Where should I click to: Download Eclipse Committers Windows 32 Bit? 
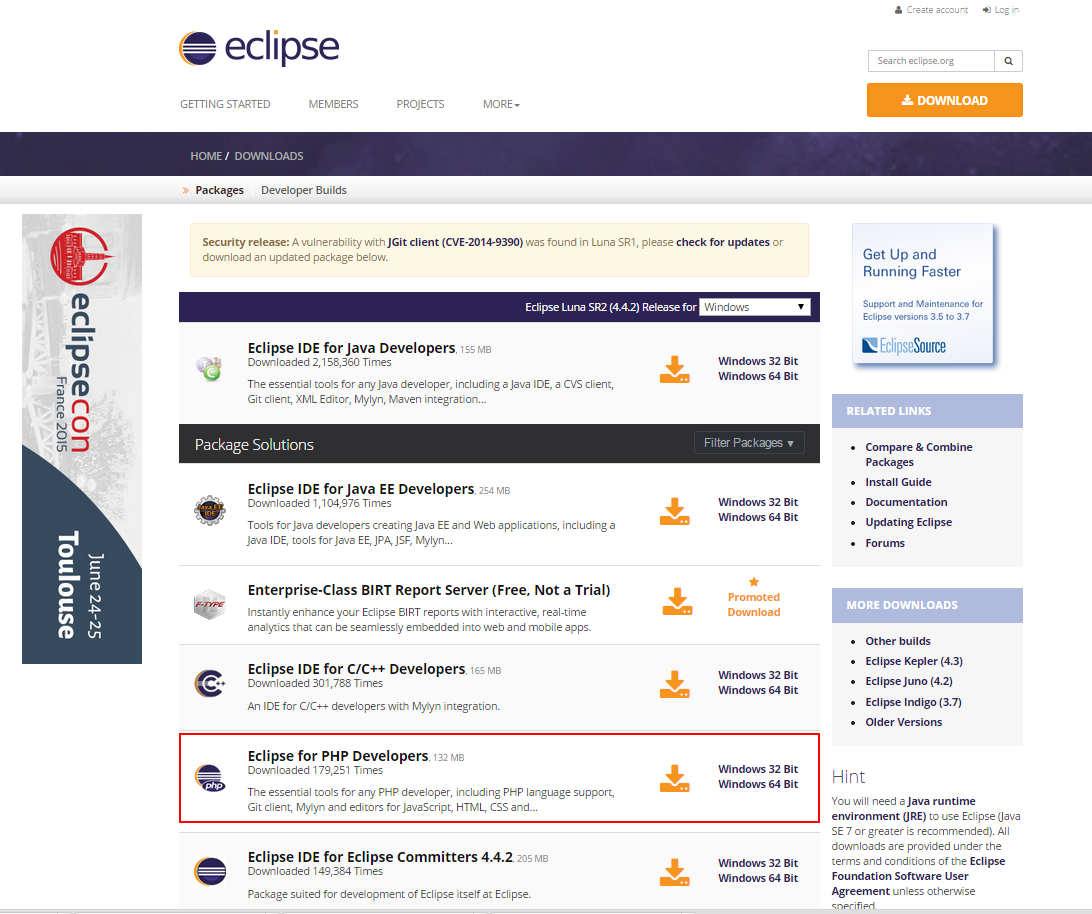tap(758, 863)
